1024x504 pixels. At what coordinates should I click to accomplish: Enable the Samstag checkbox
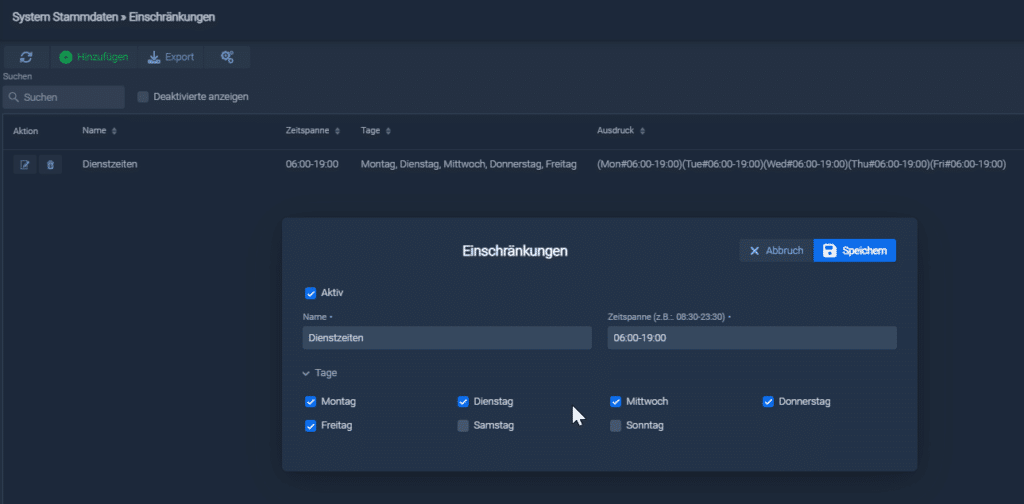pyautogui.click(x=463, y=426)
